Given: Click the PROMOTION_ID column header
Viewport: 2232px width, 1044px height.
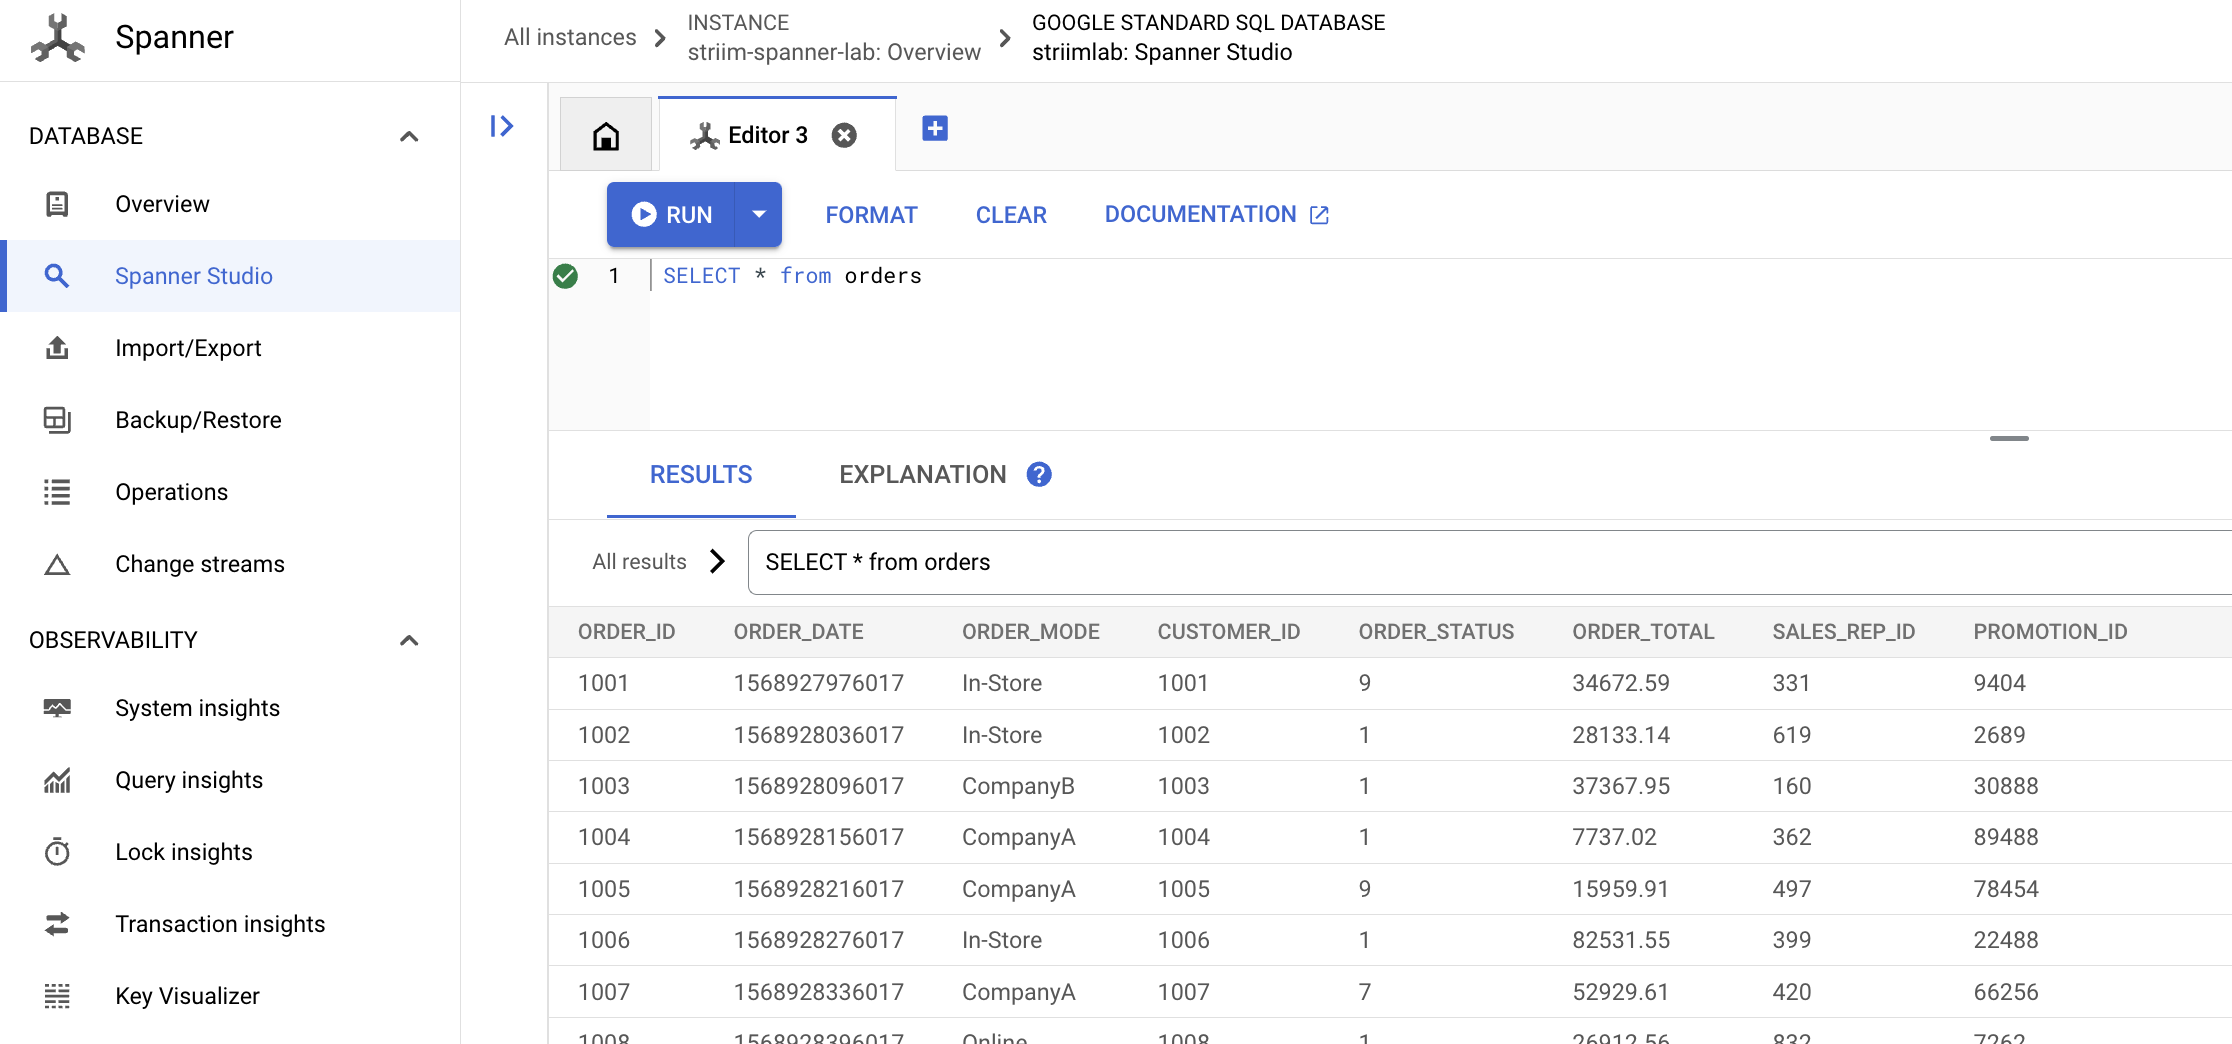Looking at the screenshot, I should pyautogui.click(x=2050, y=632).
